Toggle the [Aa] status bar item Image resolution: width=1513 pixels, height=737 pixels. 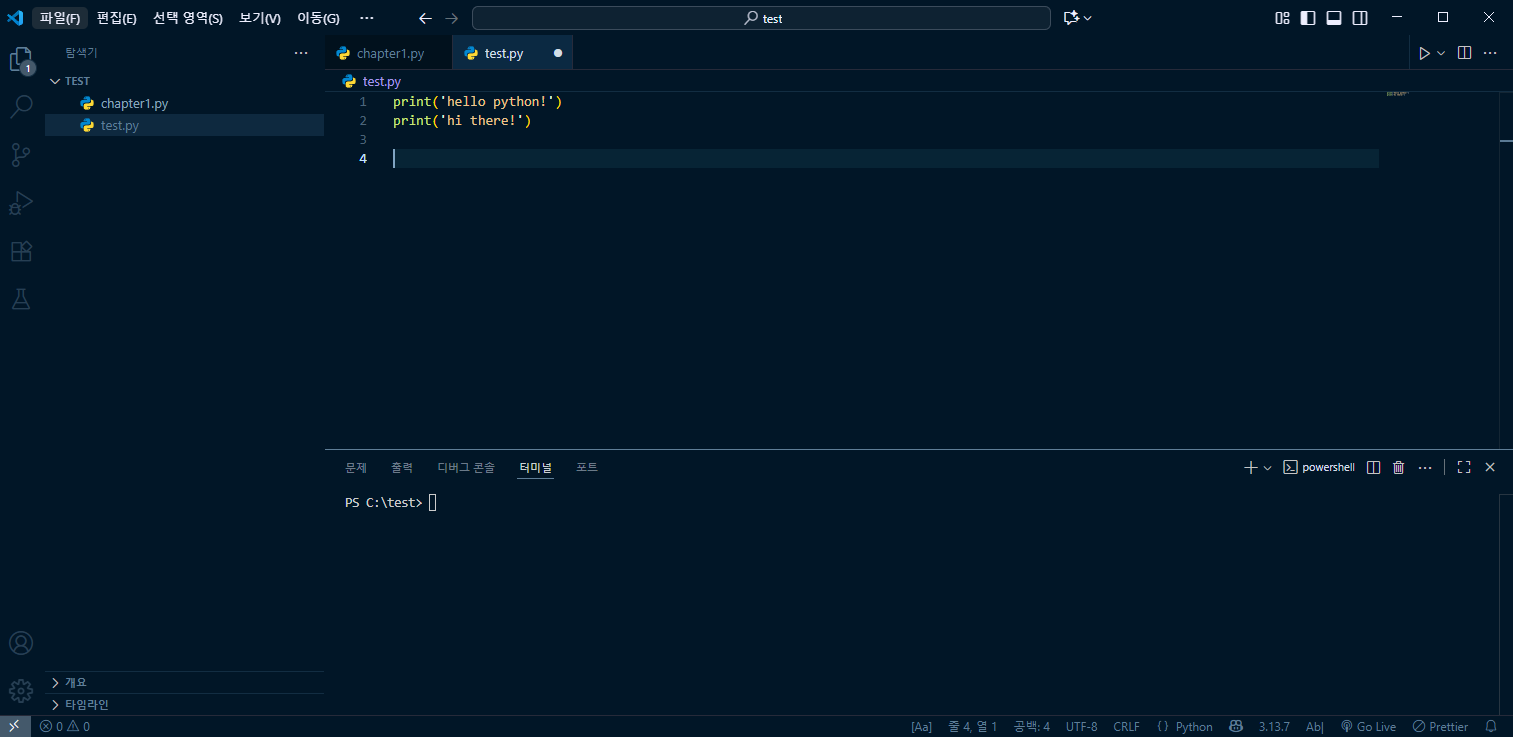tap(921, 727)
